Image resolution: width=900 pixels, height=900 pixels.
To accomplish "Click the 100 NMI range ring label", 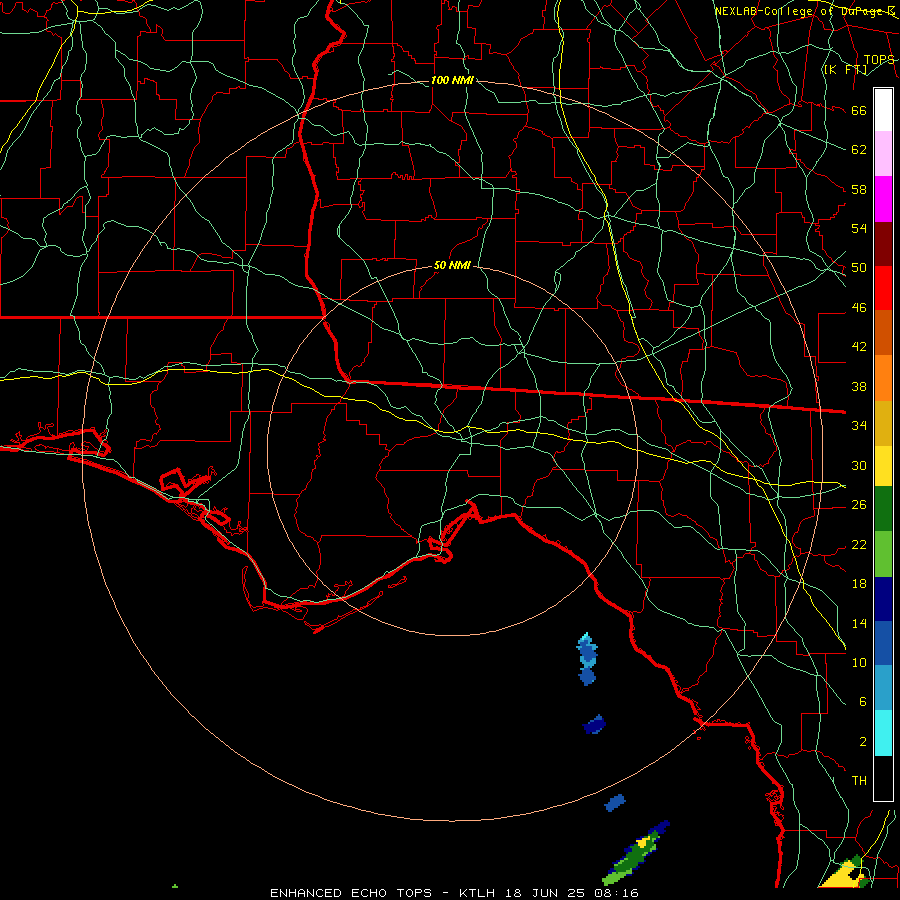I will coord(452,80).
